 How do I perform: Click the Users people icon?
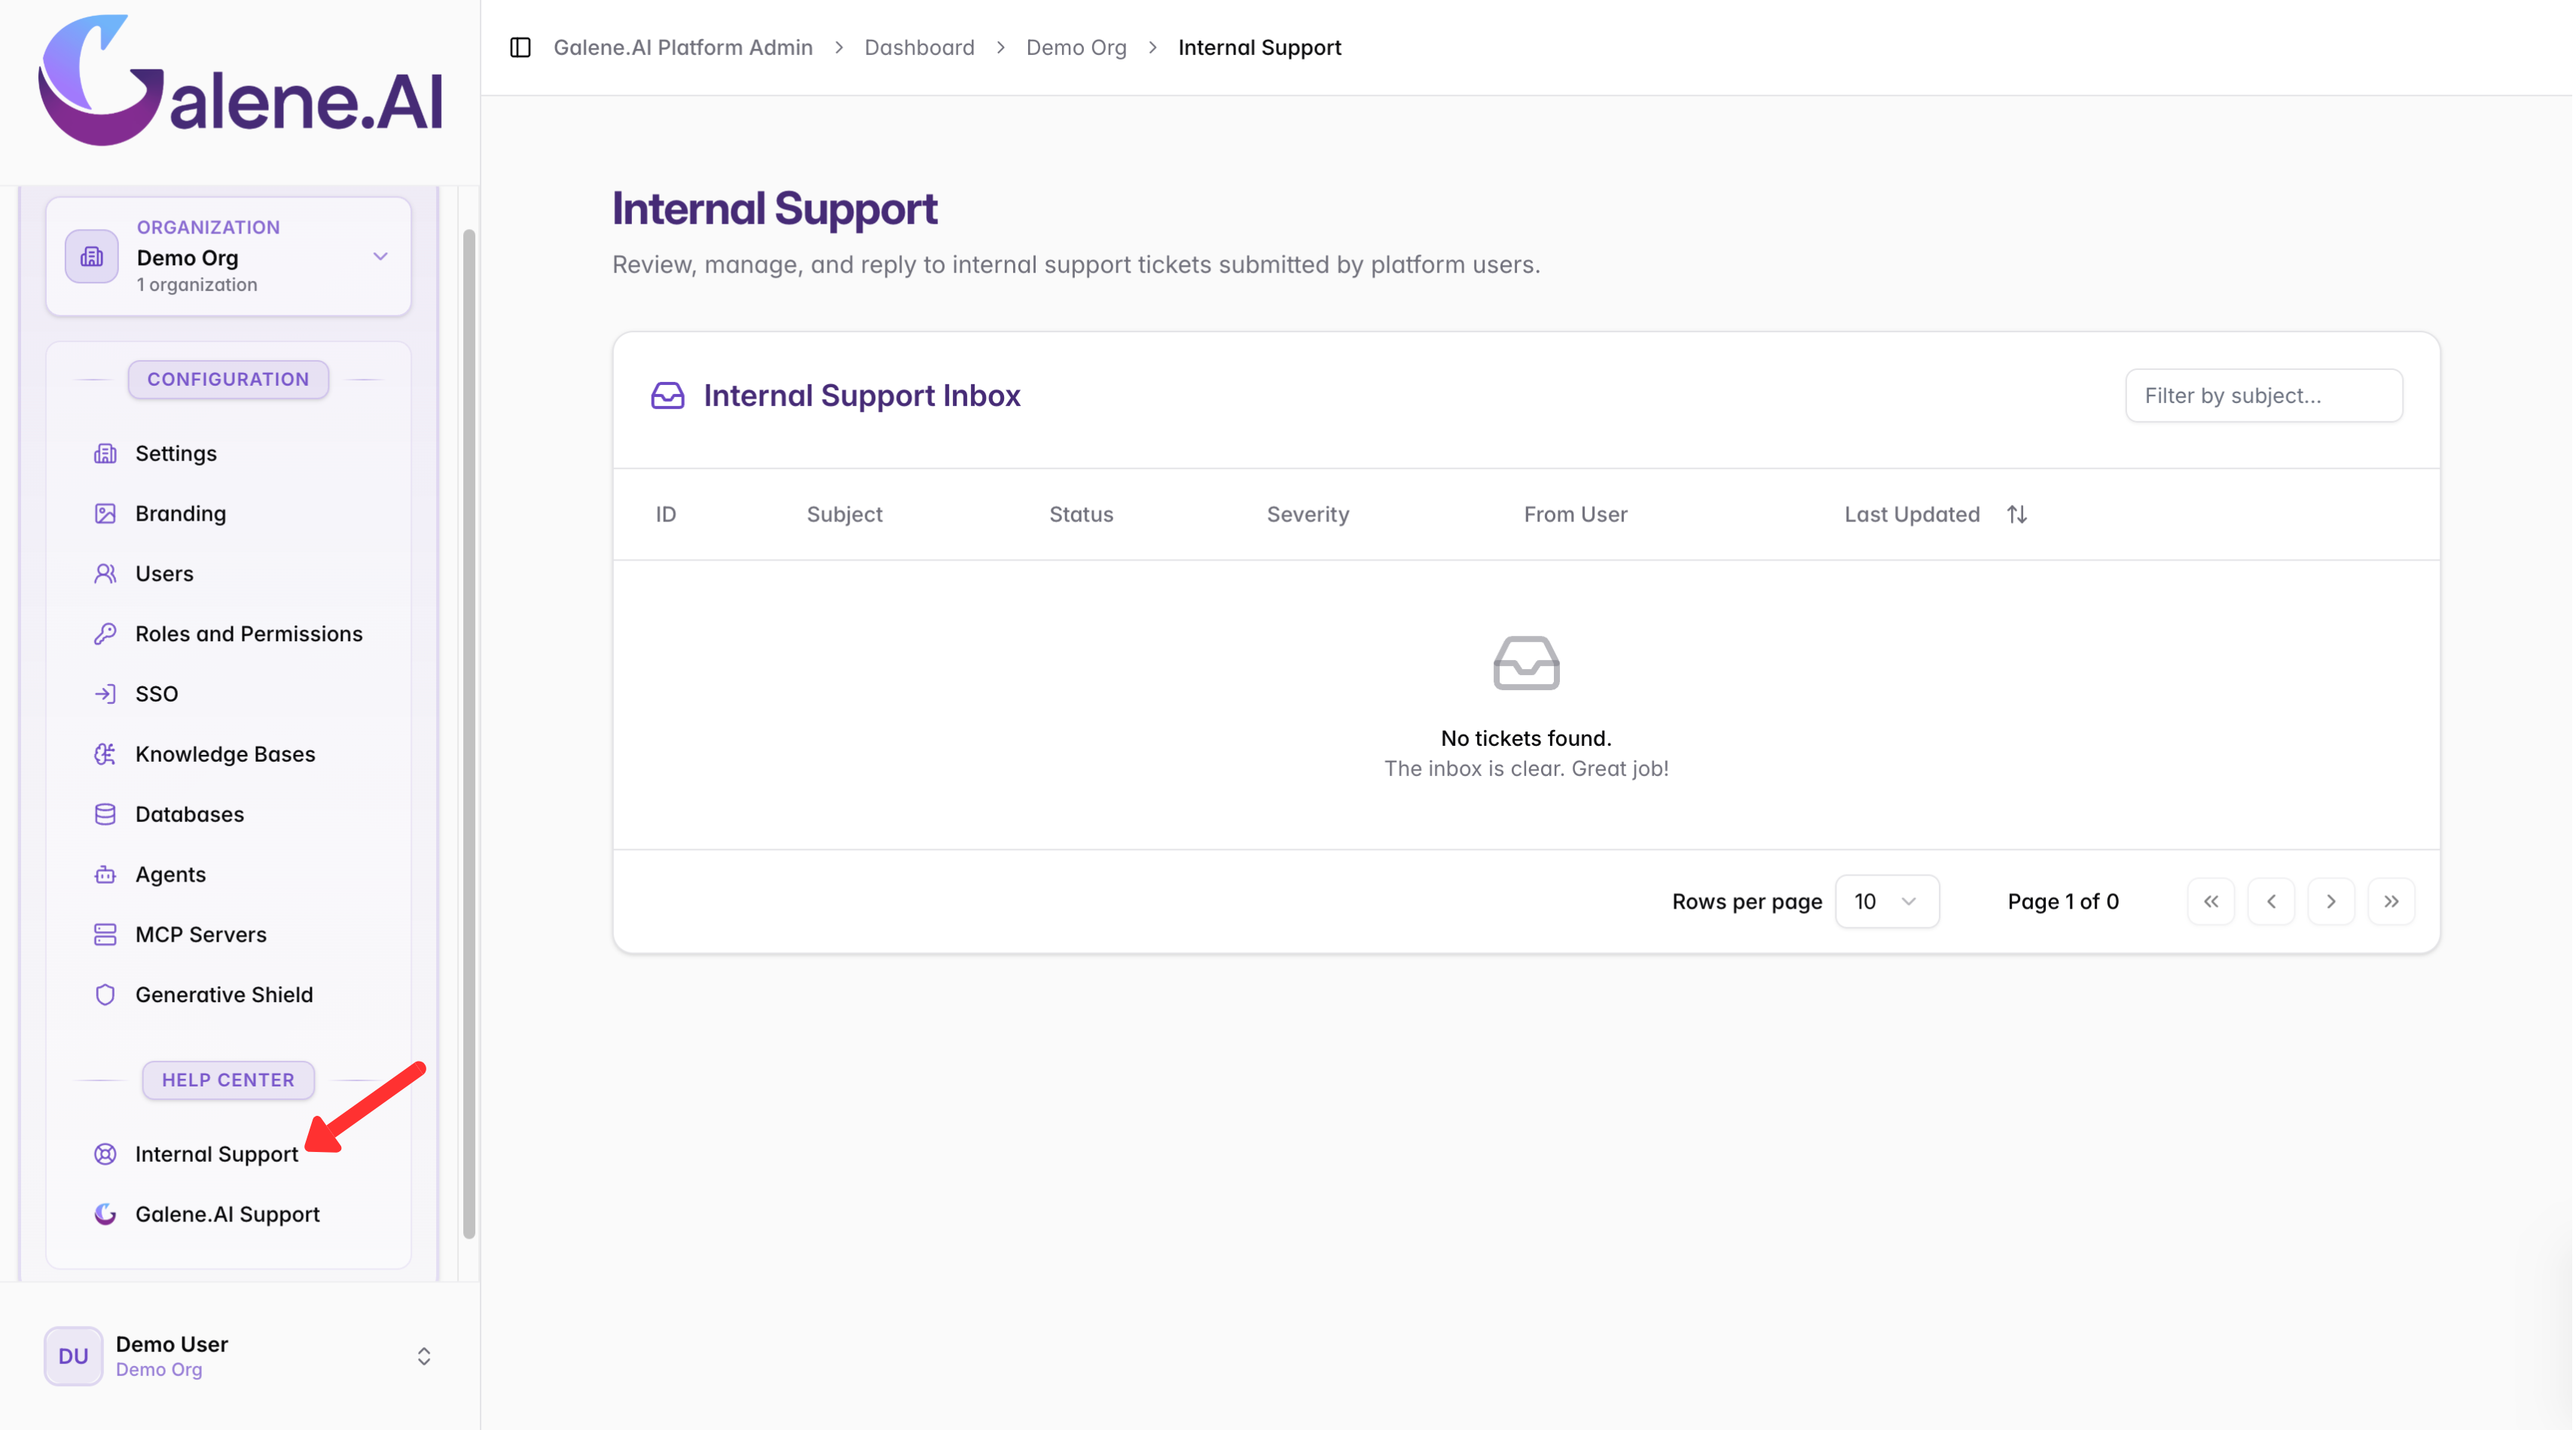[105, 574]
